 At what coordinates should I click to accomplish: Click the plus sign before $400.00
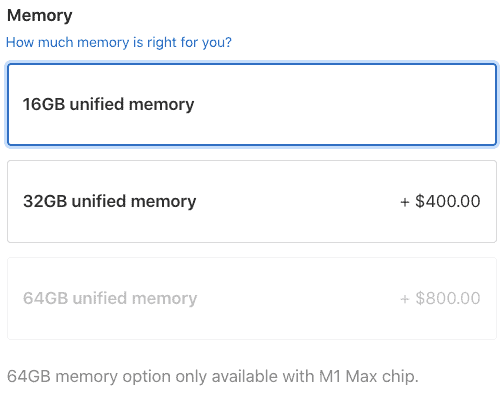point(405,202)
